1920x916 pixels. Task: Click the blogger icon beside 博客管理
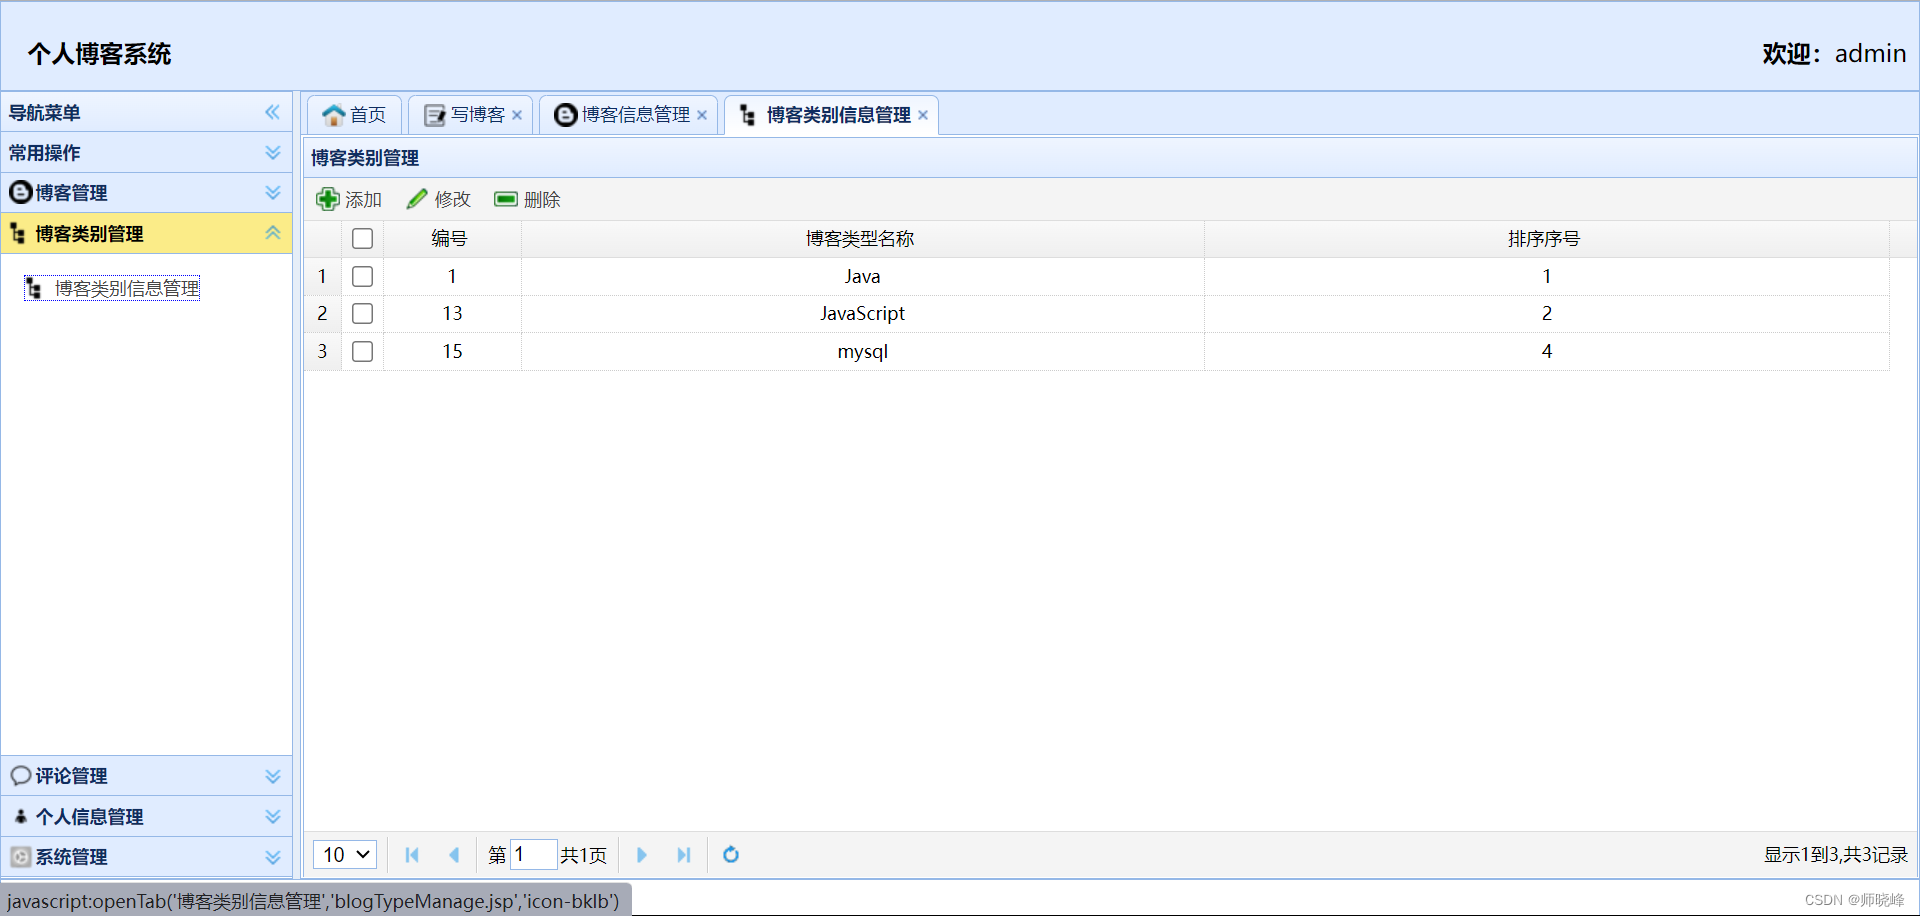(20, 192)
